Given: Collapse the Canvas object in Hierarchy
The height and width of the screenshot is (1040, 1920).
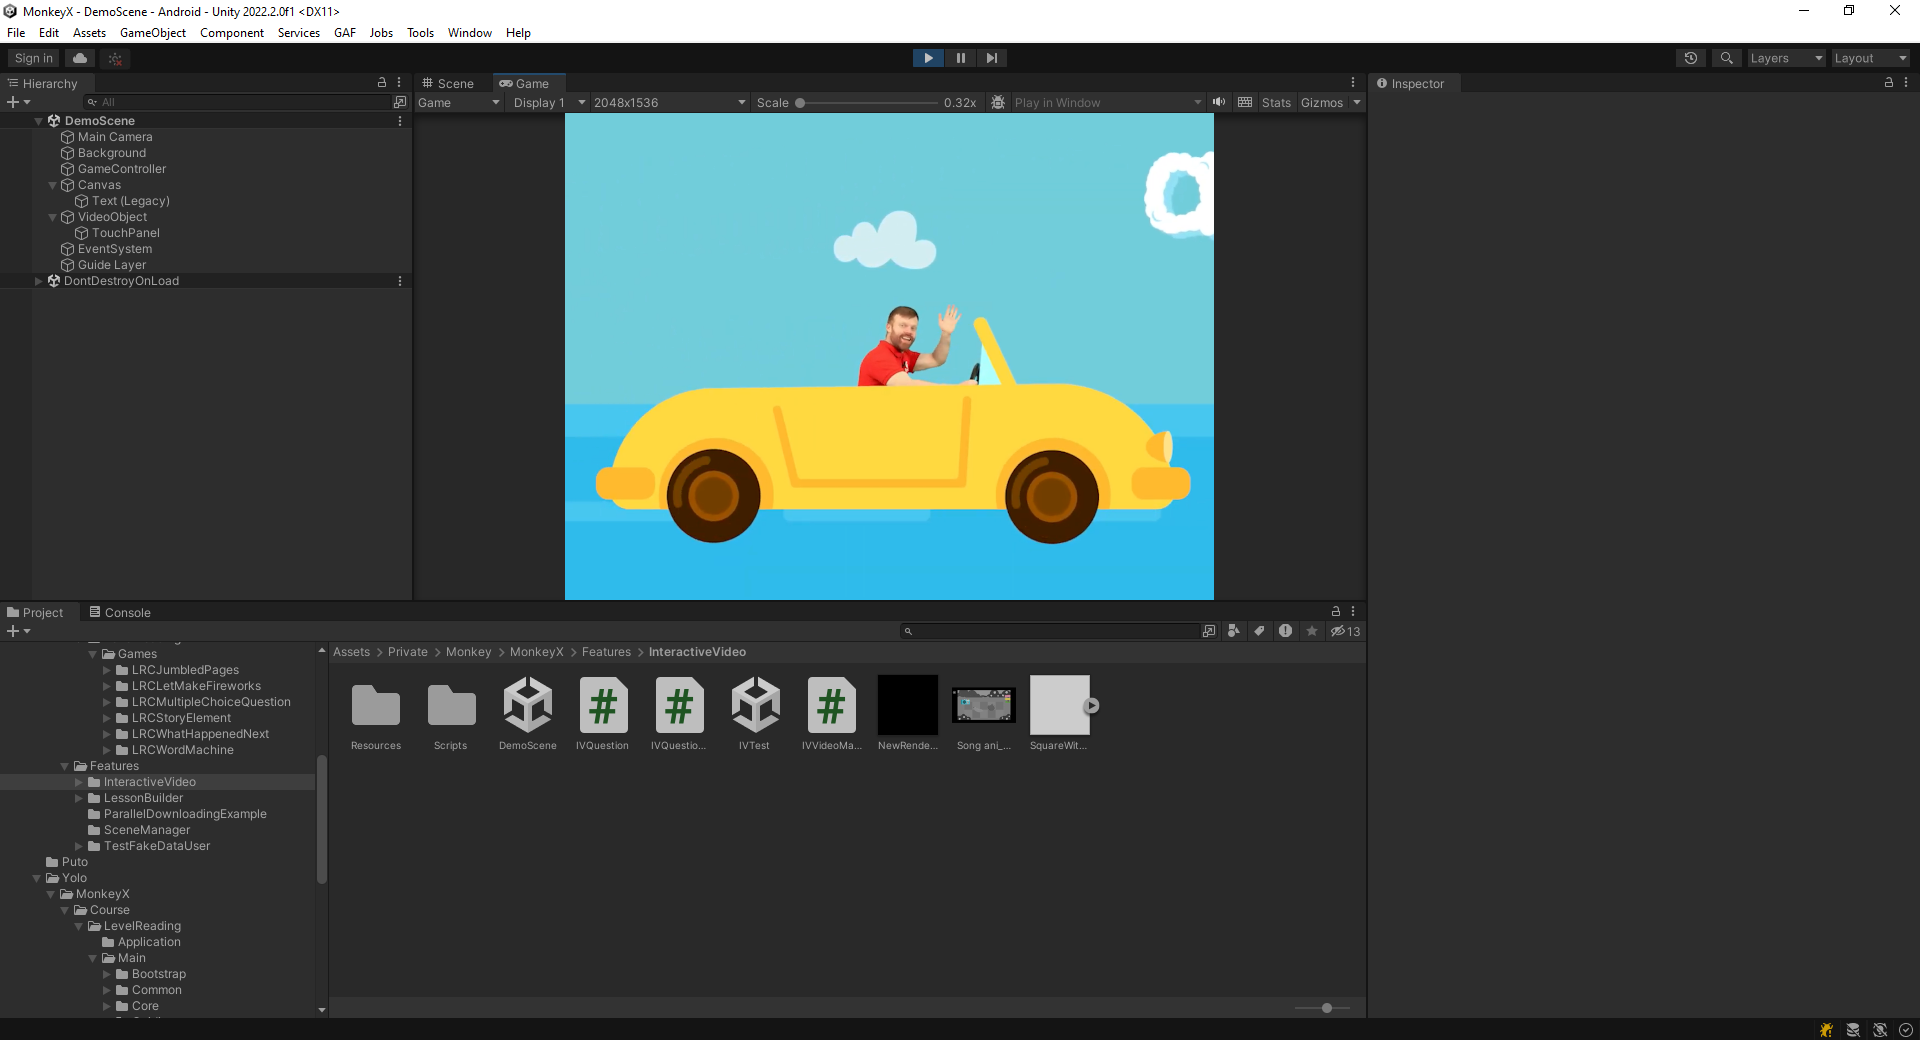Looking at the screenshot, I should [x=53, y=185].
